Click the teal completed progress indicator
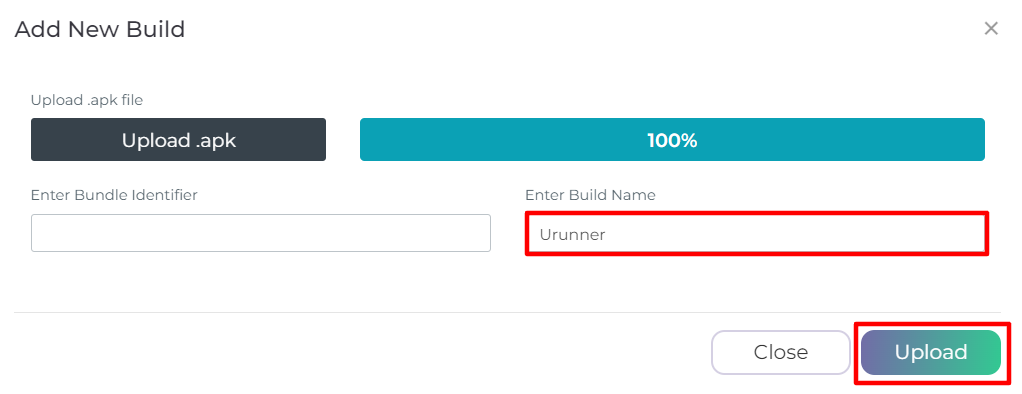Image resolution: width=1022 pixels, height=394 pixels. 672,140
